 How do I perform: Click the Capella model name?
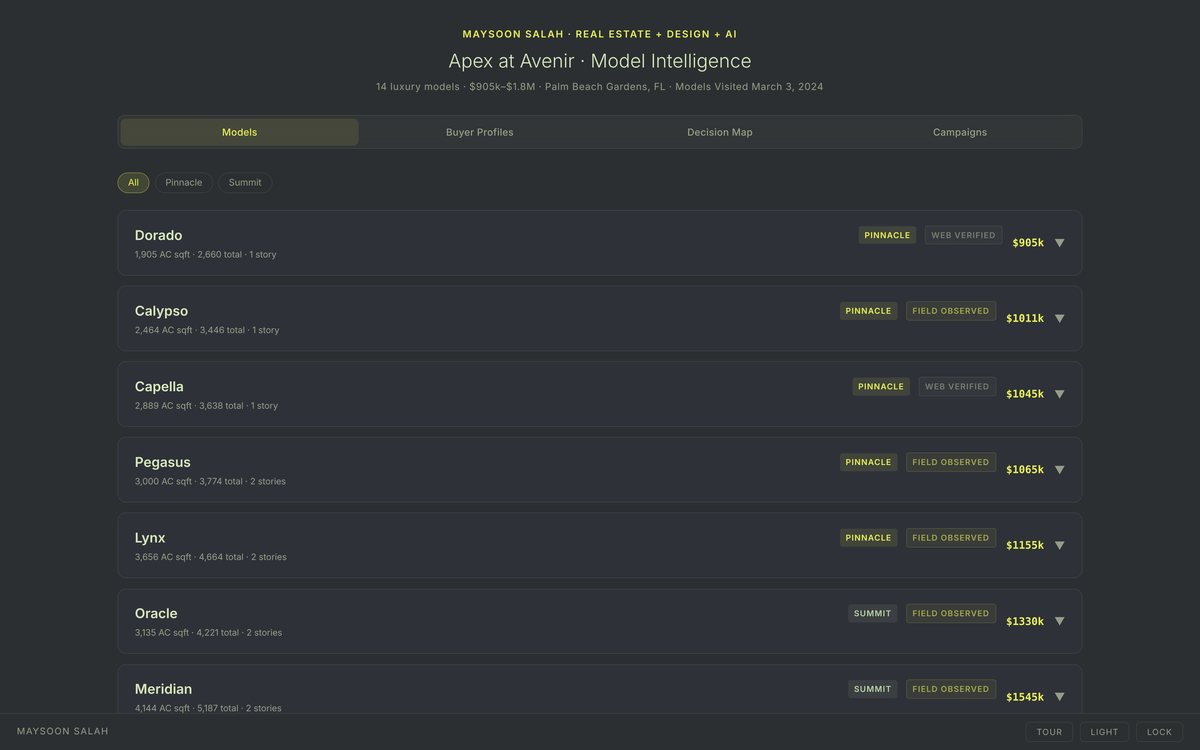pyautogui.click(x=159, y=387)
